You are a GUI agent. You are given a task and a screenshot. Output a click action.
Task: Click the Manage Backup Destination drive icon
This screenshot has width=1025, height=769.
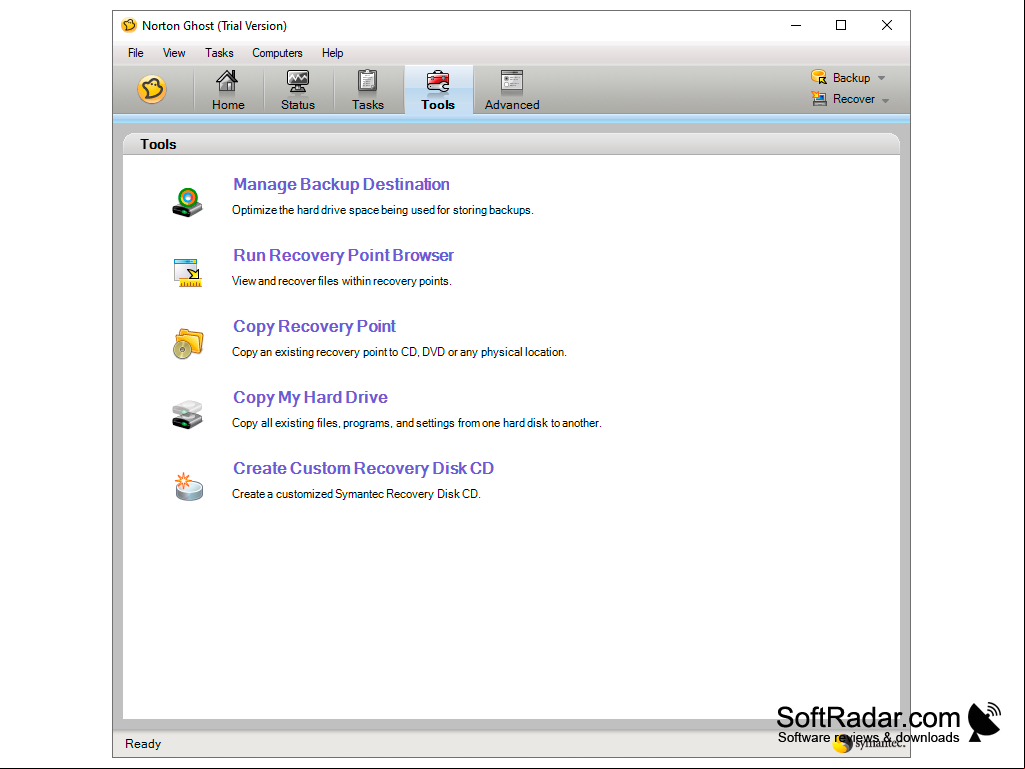188,201
